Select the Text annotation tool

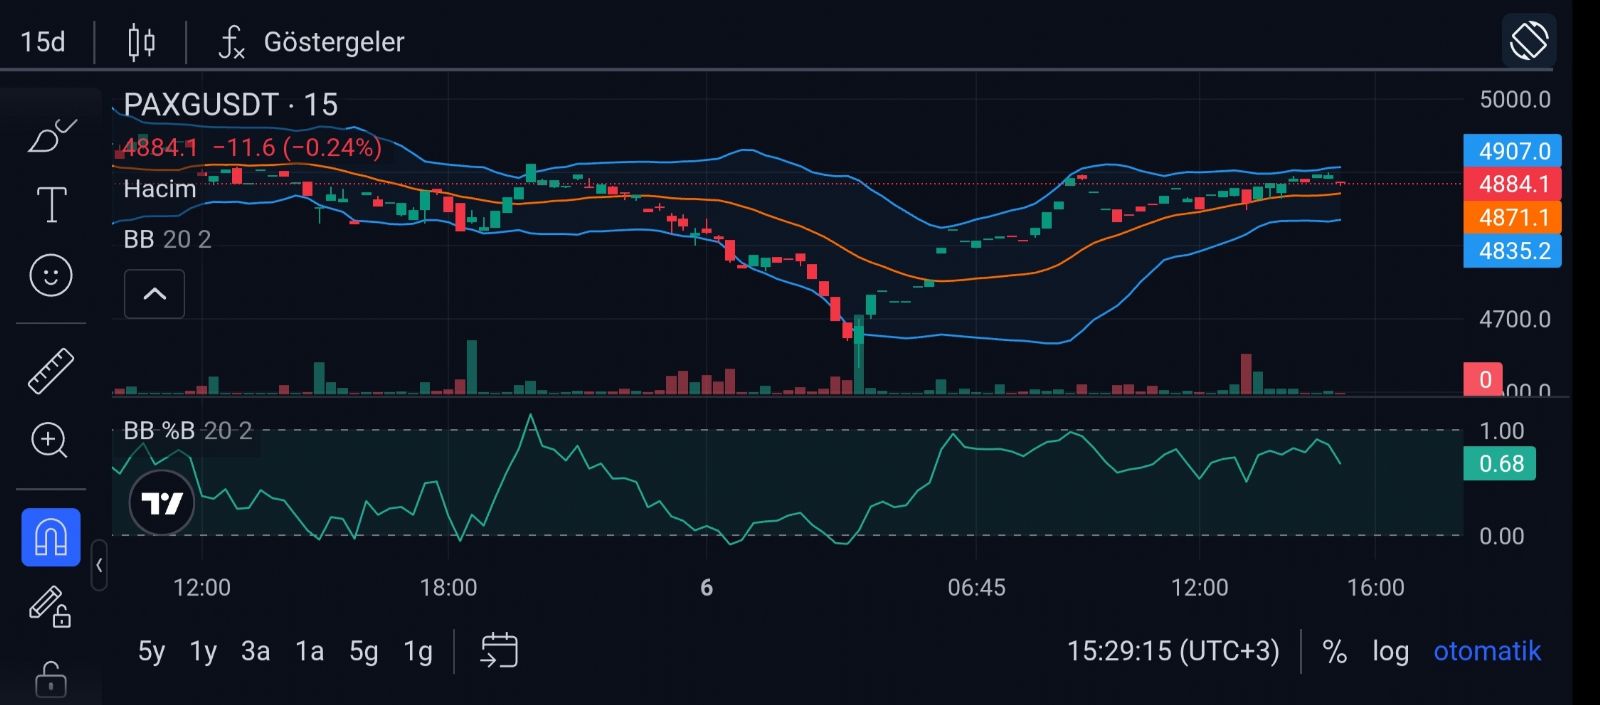tap(51, 204)
